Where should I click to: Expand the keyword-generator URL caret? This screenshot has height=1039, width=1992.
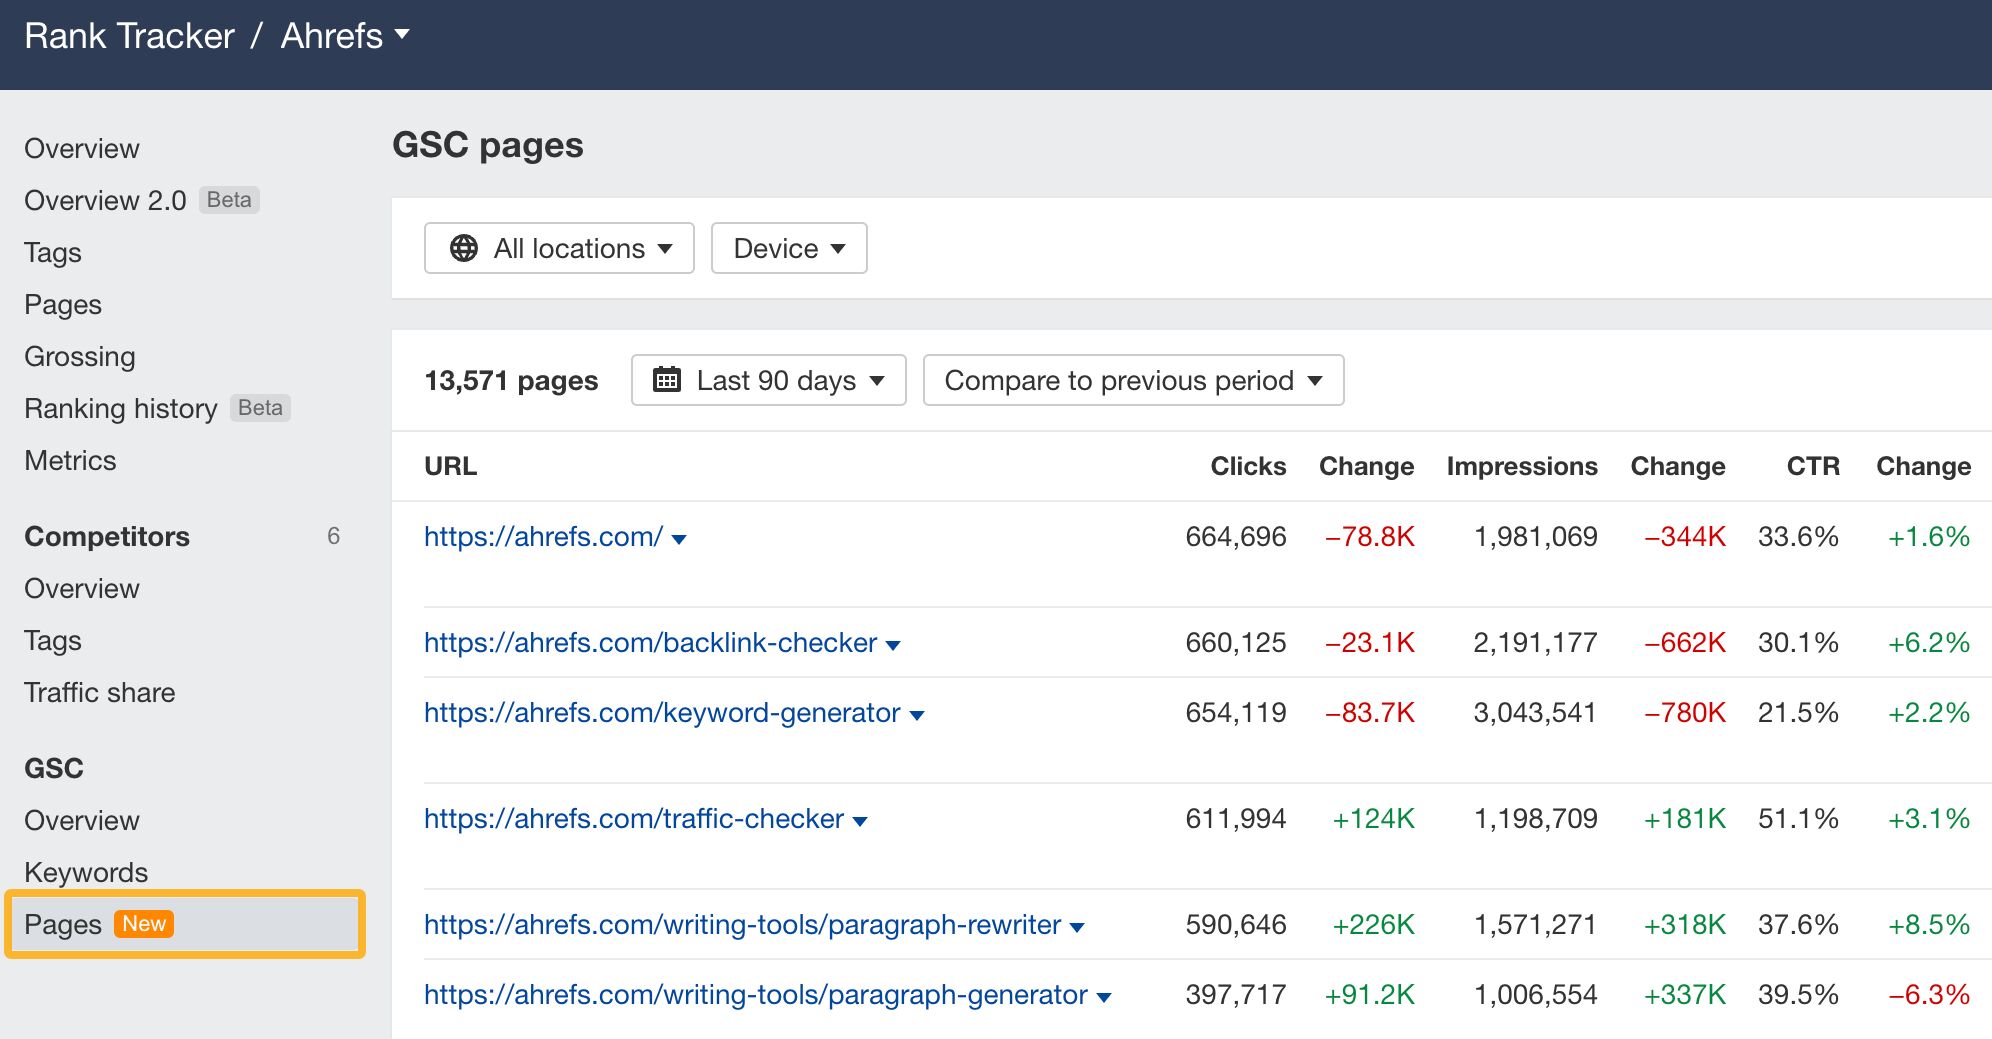tap(917, 715)
